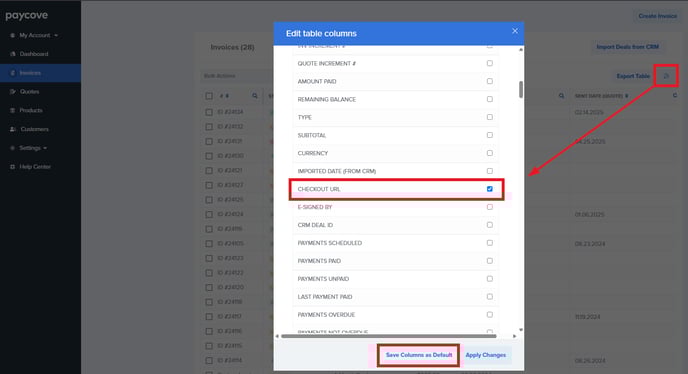688x374 pixels.
Task: Click the PAYMENTS OVERDUE label text
Action: 326,315
